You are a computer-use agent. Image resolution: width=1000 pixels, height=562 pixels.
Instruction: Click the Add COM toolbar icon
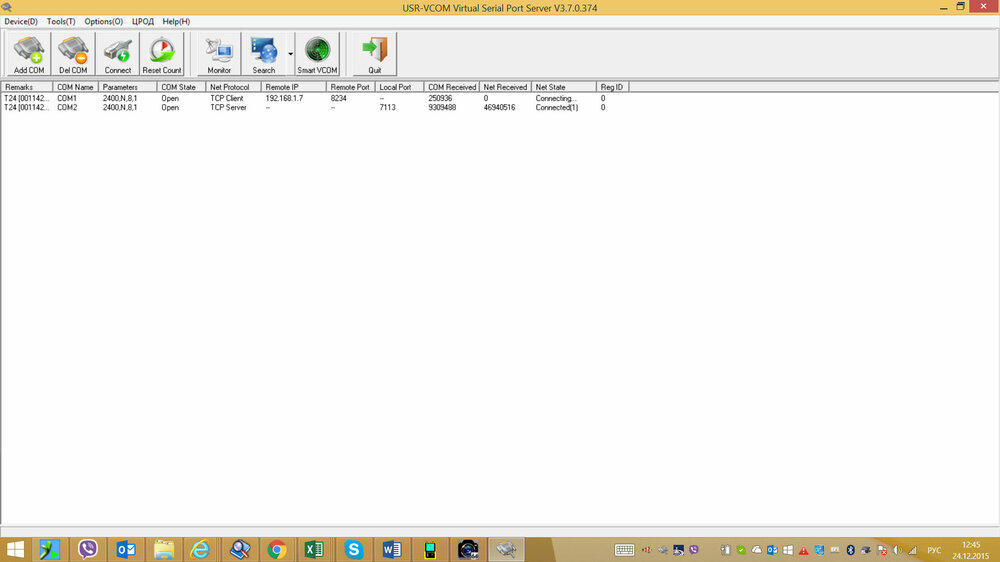point(29,54)
